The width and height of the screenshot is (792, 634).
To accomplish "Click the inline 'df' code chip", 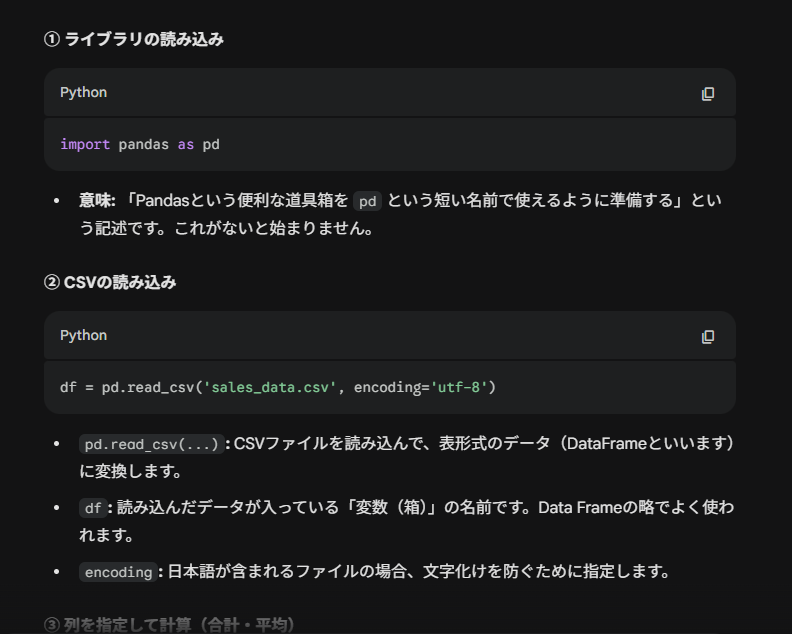I will (x=92, y=508).
